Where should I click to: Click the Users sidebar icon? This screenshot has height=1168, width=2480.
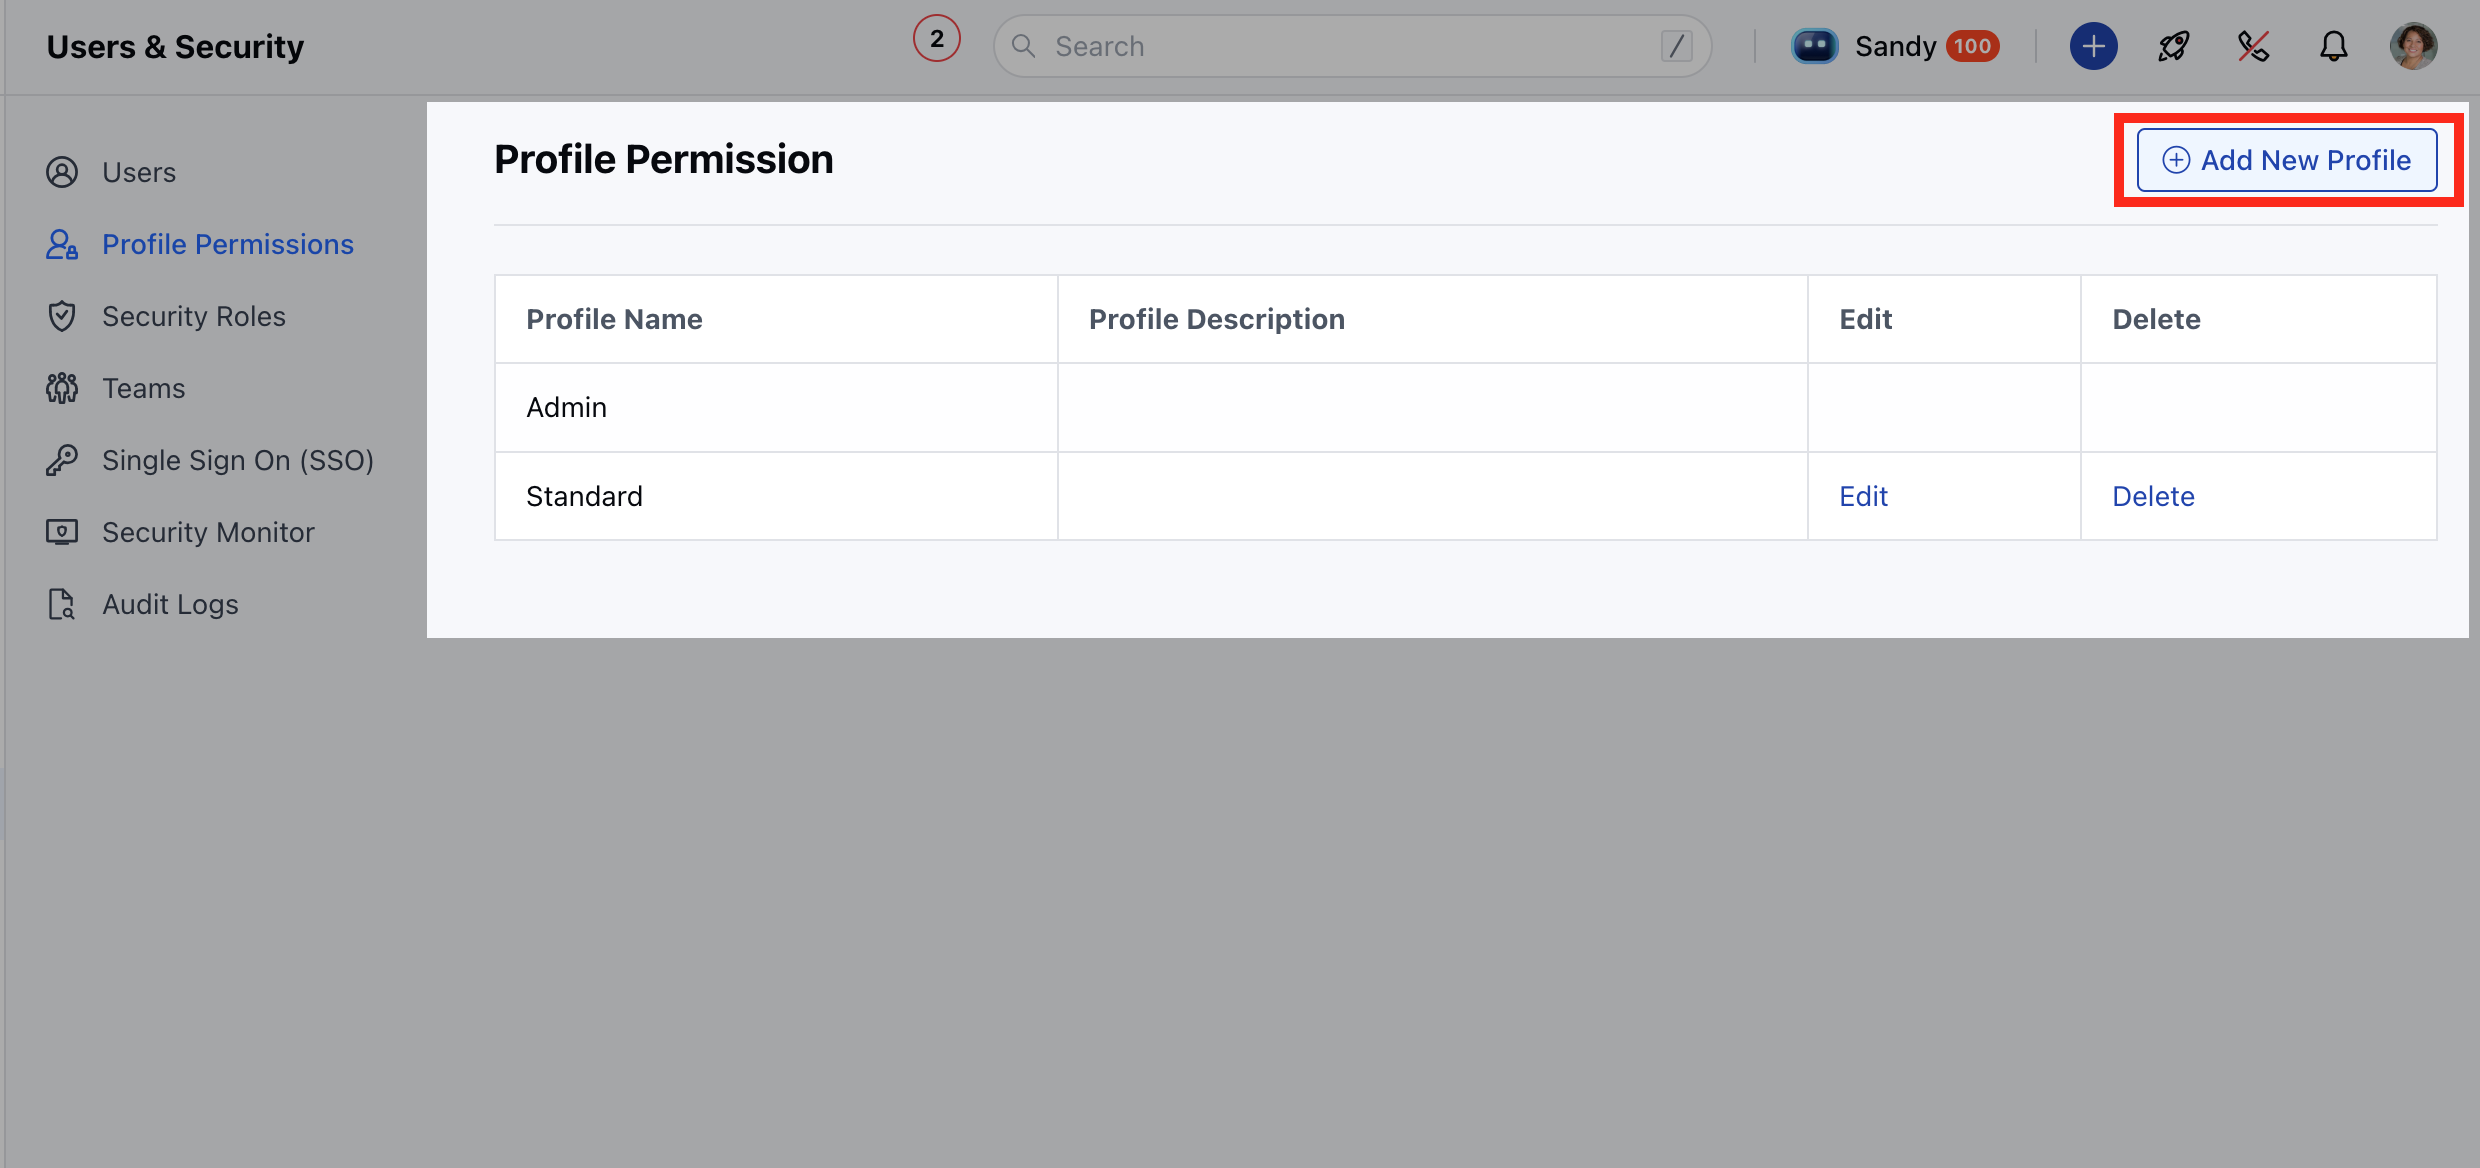(x=62, y=172)
